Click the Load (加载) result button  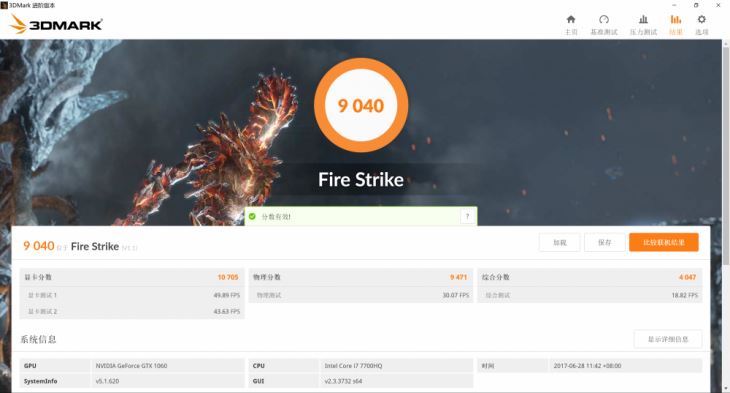click(560, 243)
